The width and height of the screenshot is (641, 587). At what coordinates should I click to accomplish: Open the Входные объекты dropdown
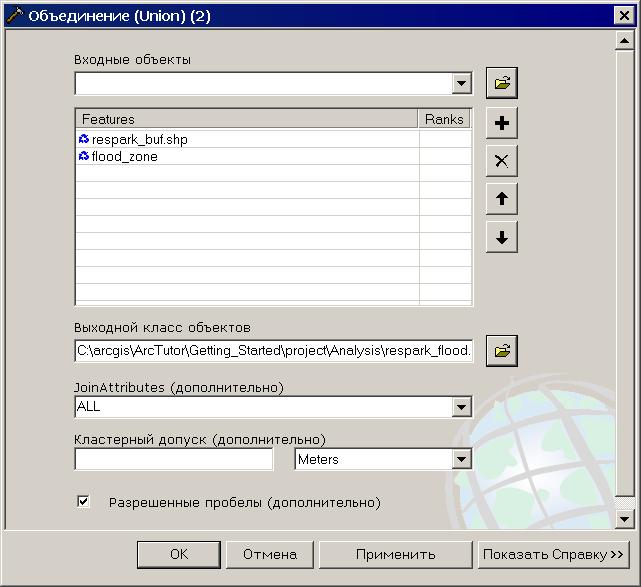pyautogui.click(x=462, y=83)
